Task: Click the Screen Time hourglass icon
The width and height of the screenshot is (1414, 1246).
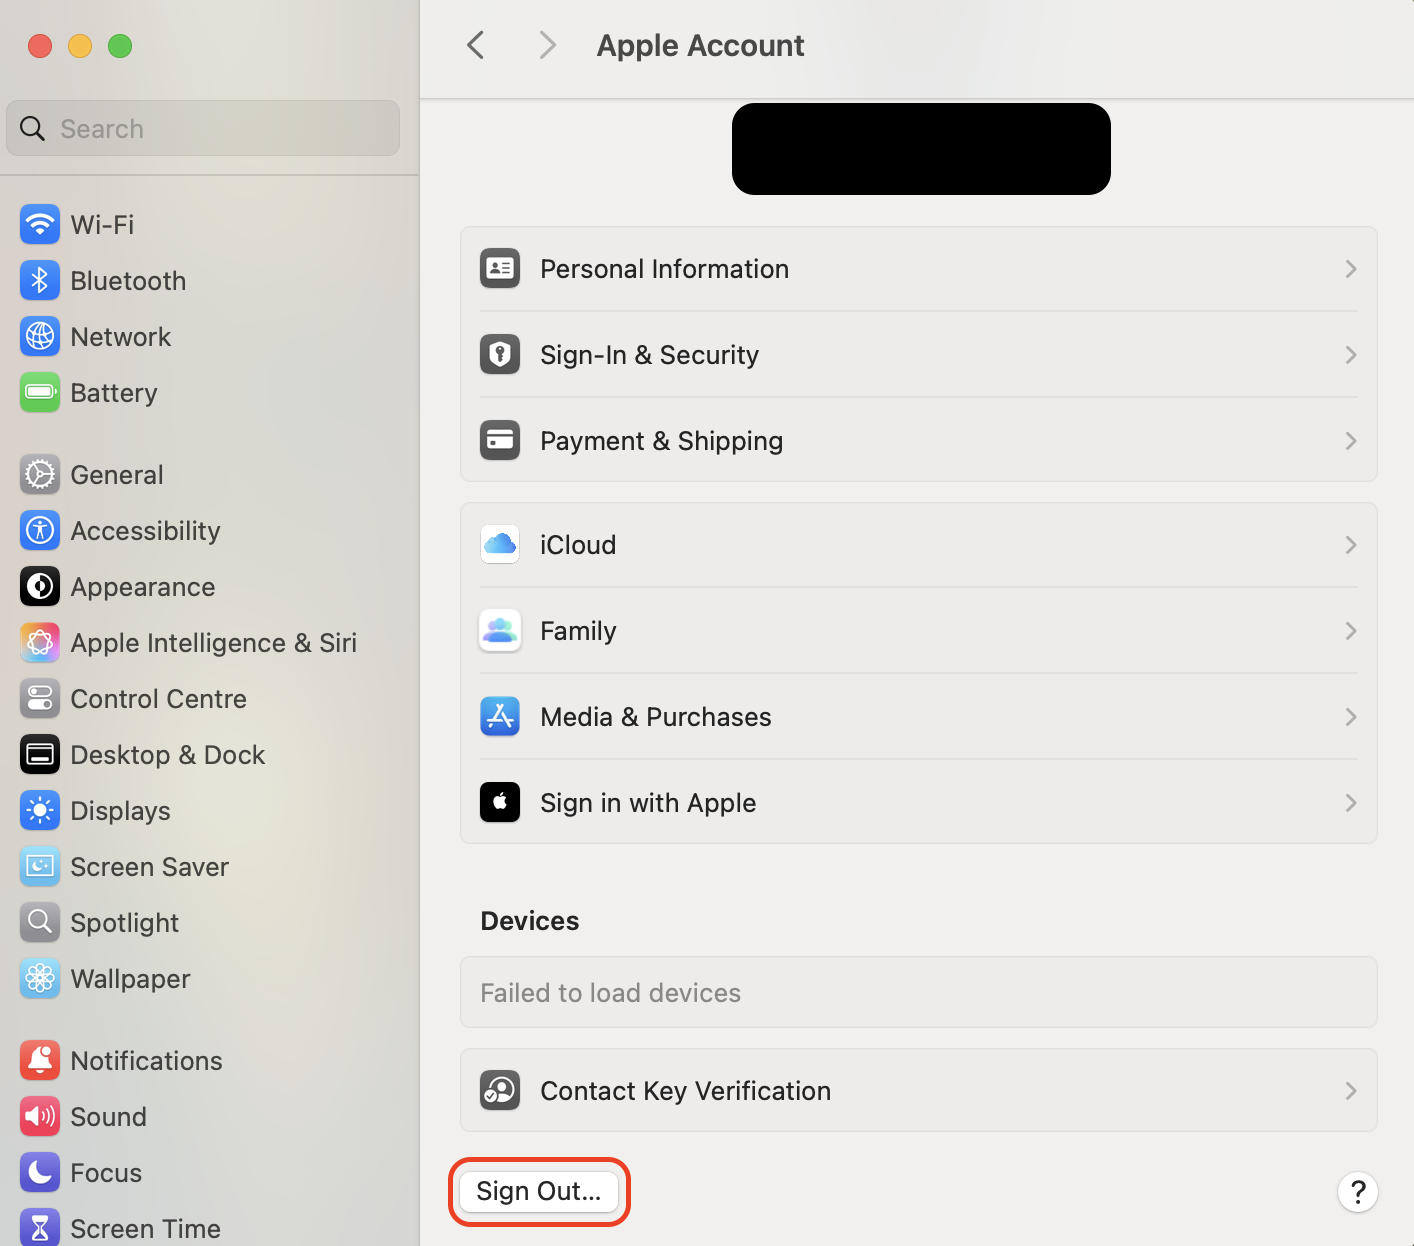Action: [40, 1228]
